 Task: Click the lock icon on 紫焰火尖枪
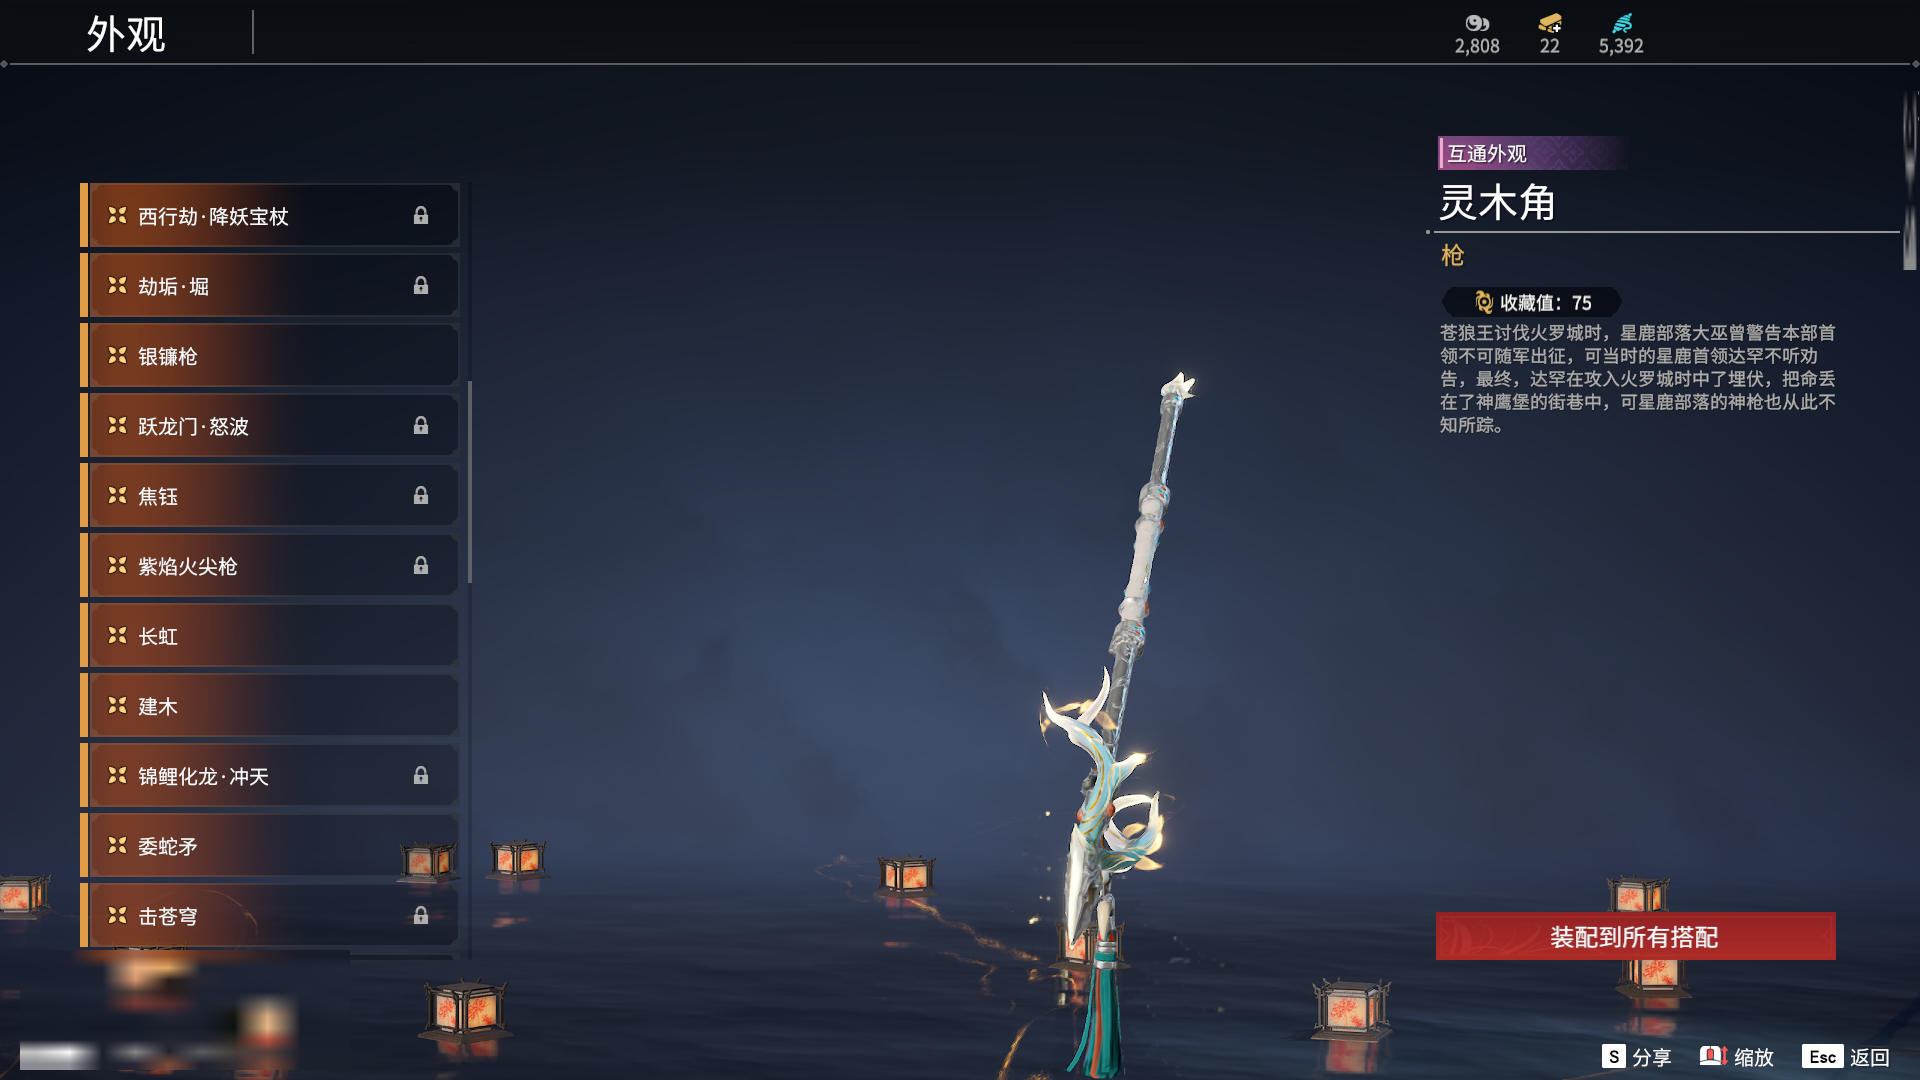421,566
